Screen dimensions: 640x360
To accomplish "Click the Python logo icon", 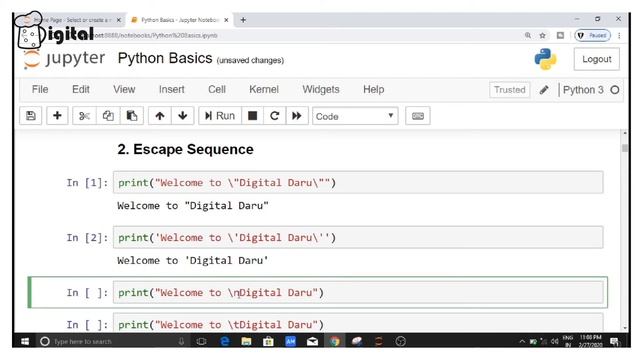I will [545, 59].
